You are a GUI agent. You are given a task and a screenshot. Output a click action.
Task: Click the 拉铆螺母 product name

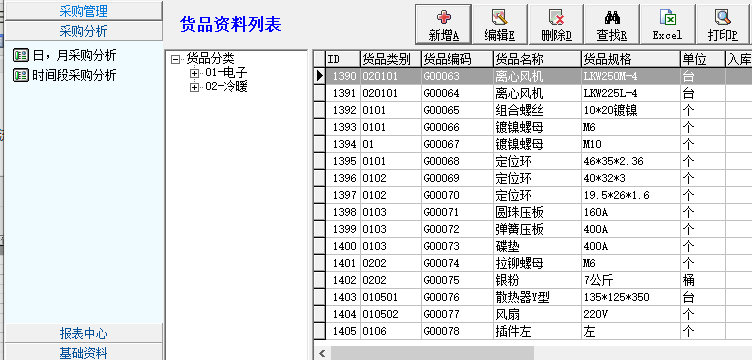point(538,263)
